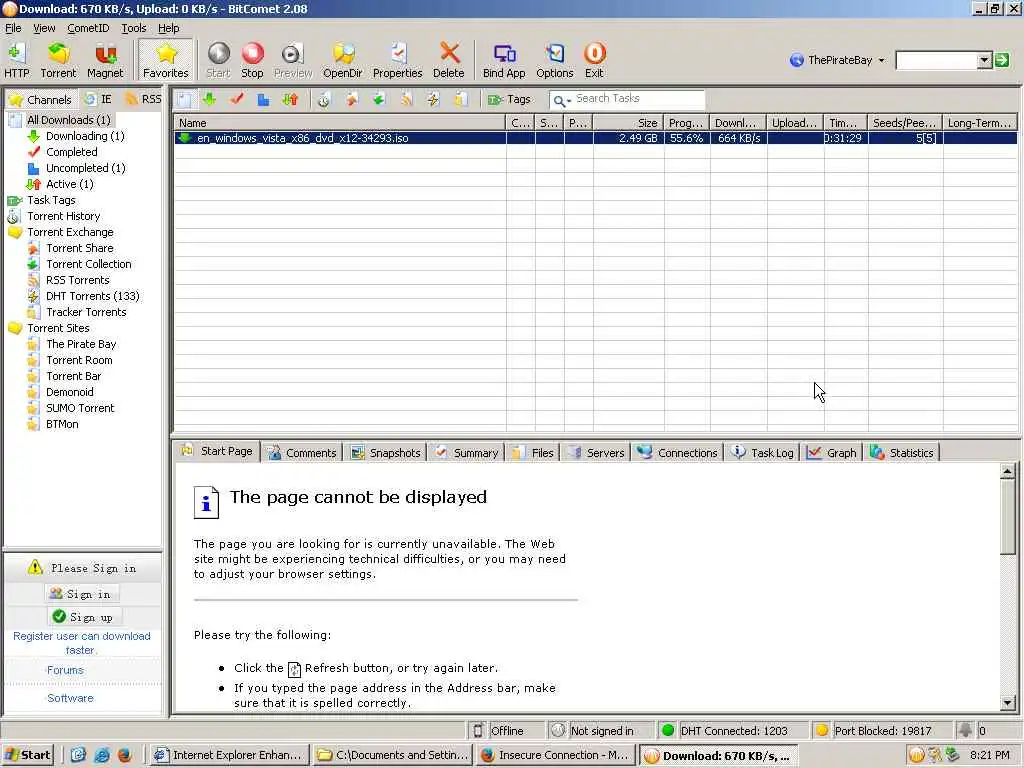
Task: Click the Bind App toolbar icon
Action: [x=504, y=60]
